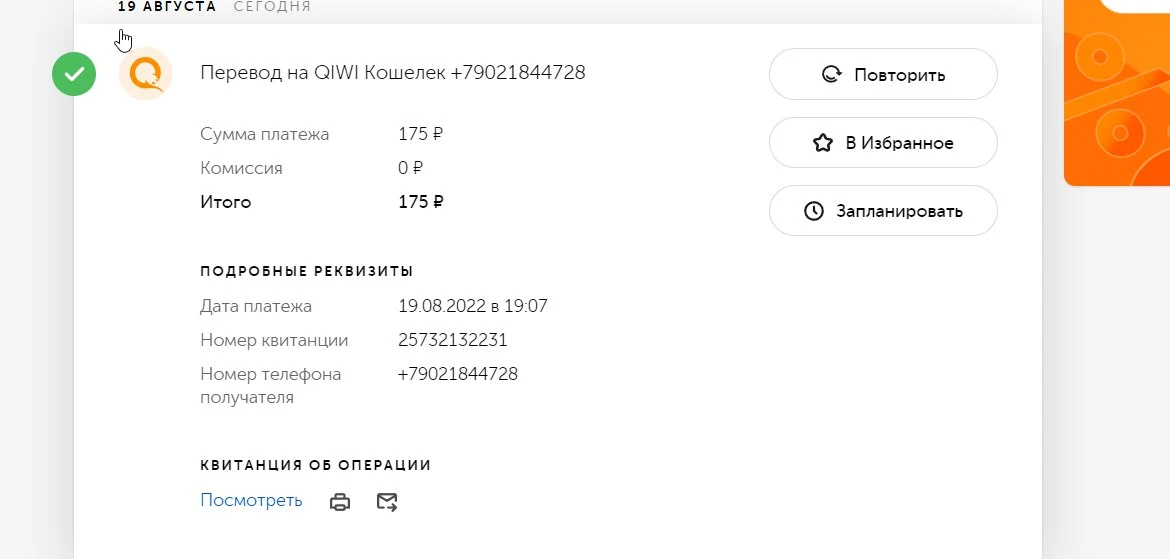The width and height of the screenshot is (1170, 559).
Task: Click the СЕГОДНЯ label
Action: click(x=272, y=7)
